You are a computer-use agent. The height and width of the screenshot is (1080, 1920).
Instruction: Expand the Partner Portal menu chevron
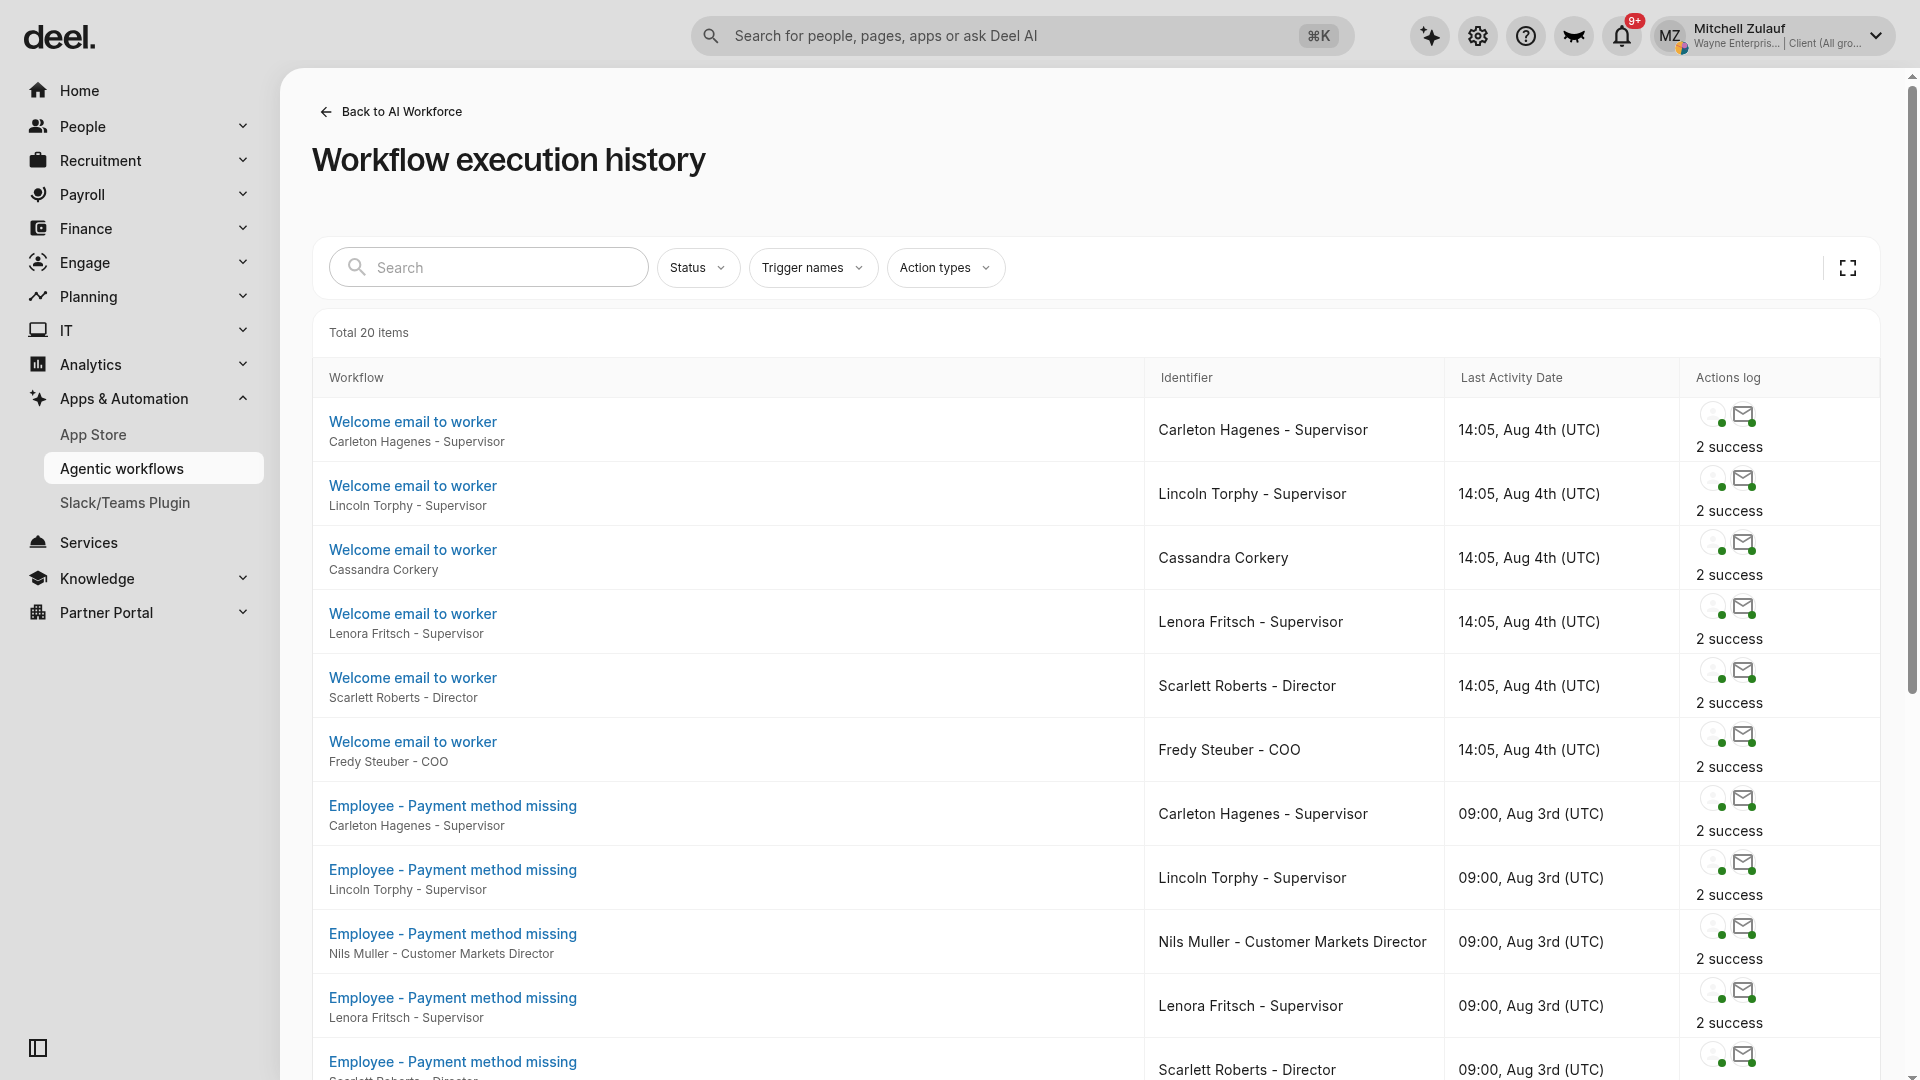click(243, 612)
